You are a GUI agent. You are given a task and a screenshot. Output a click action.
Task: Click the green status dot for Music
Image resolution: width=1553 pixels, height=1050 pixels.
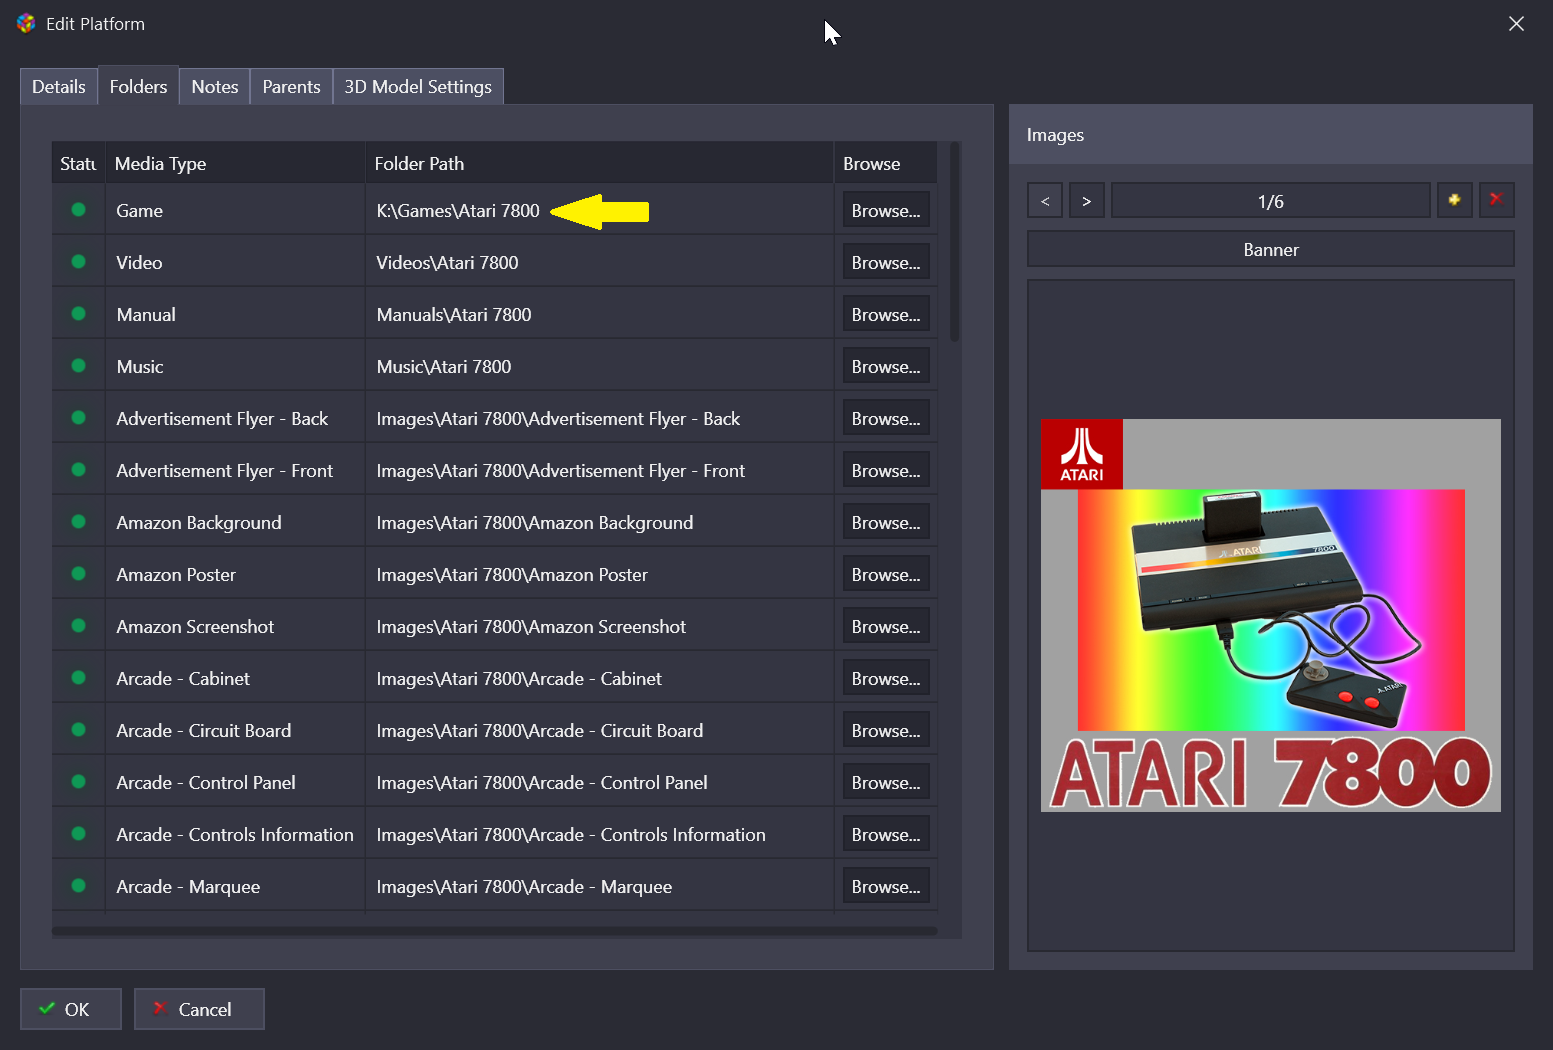pyautogui.click(x=78, y=366)
